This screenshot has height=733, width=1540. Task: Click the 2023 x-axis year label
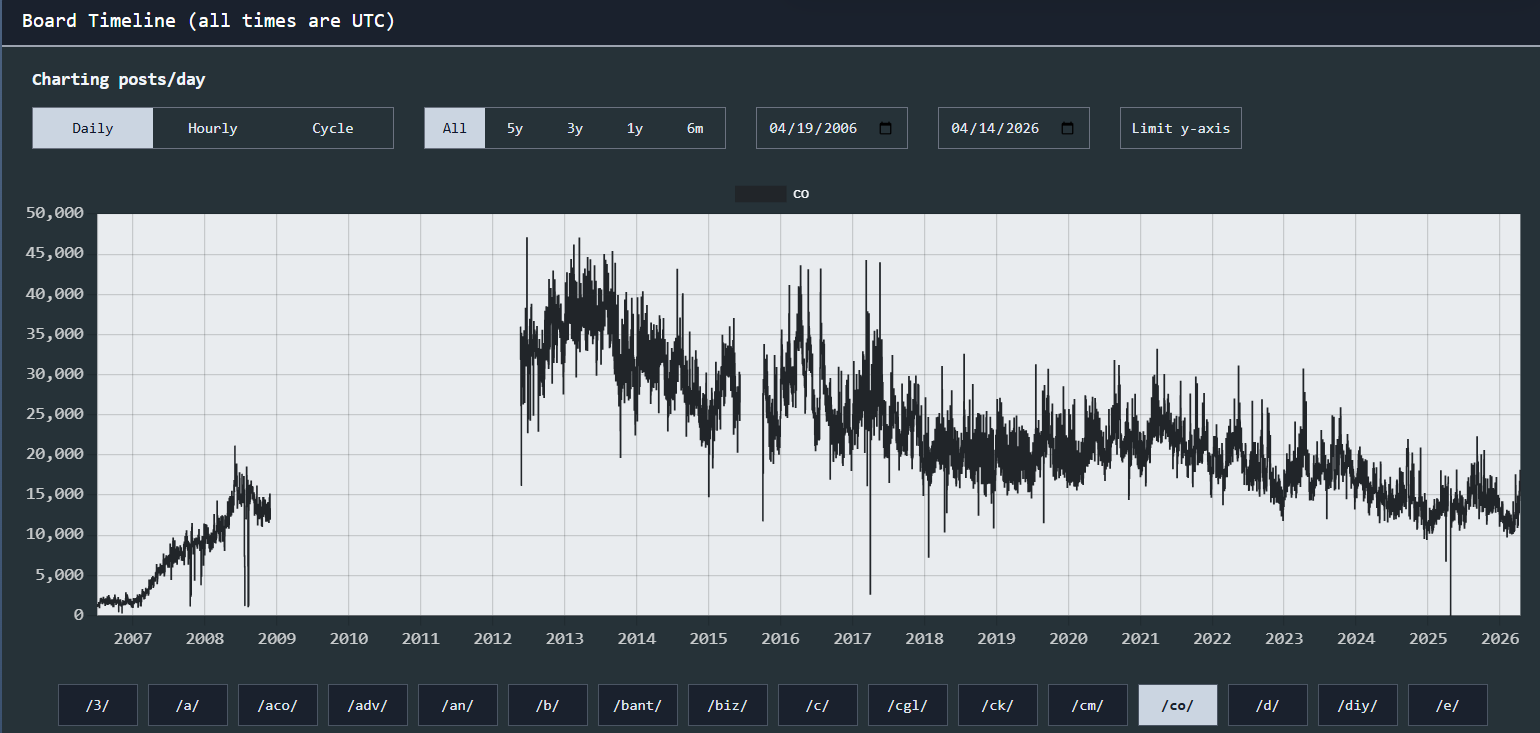(1284, 638)
